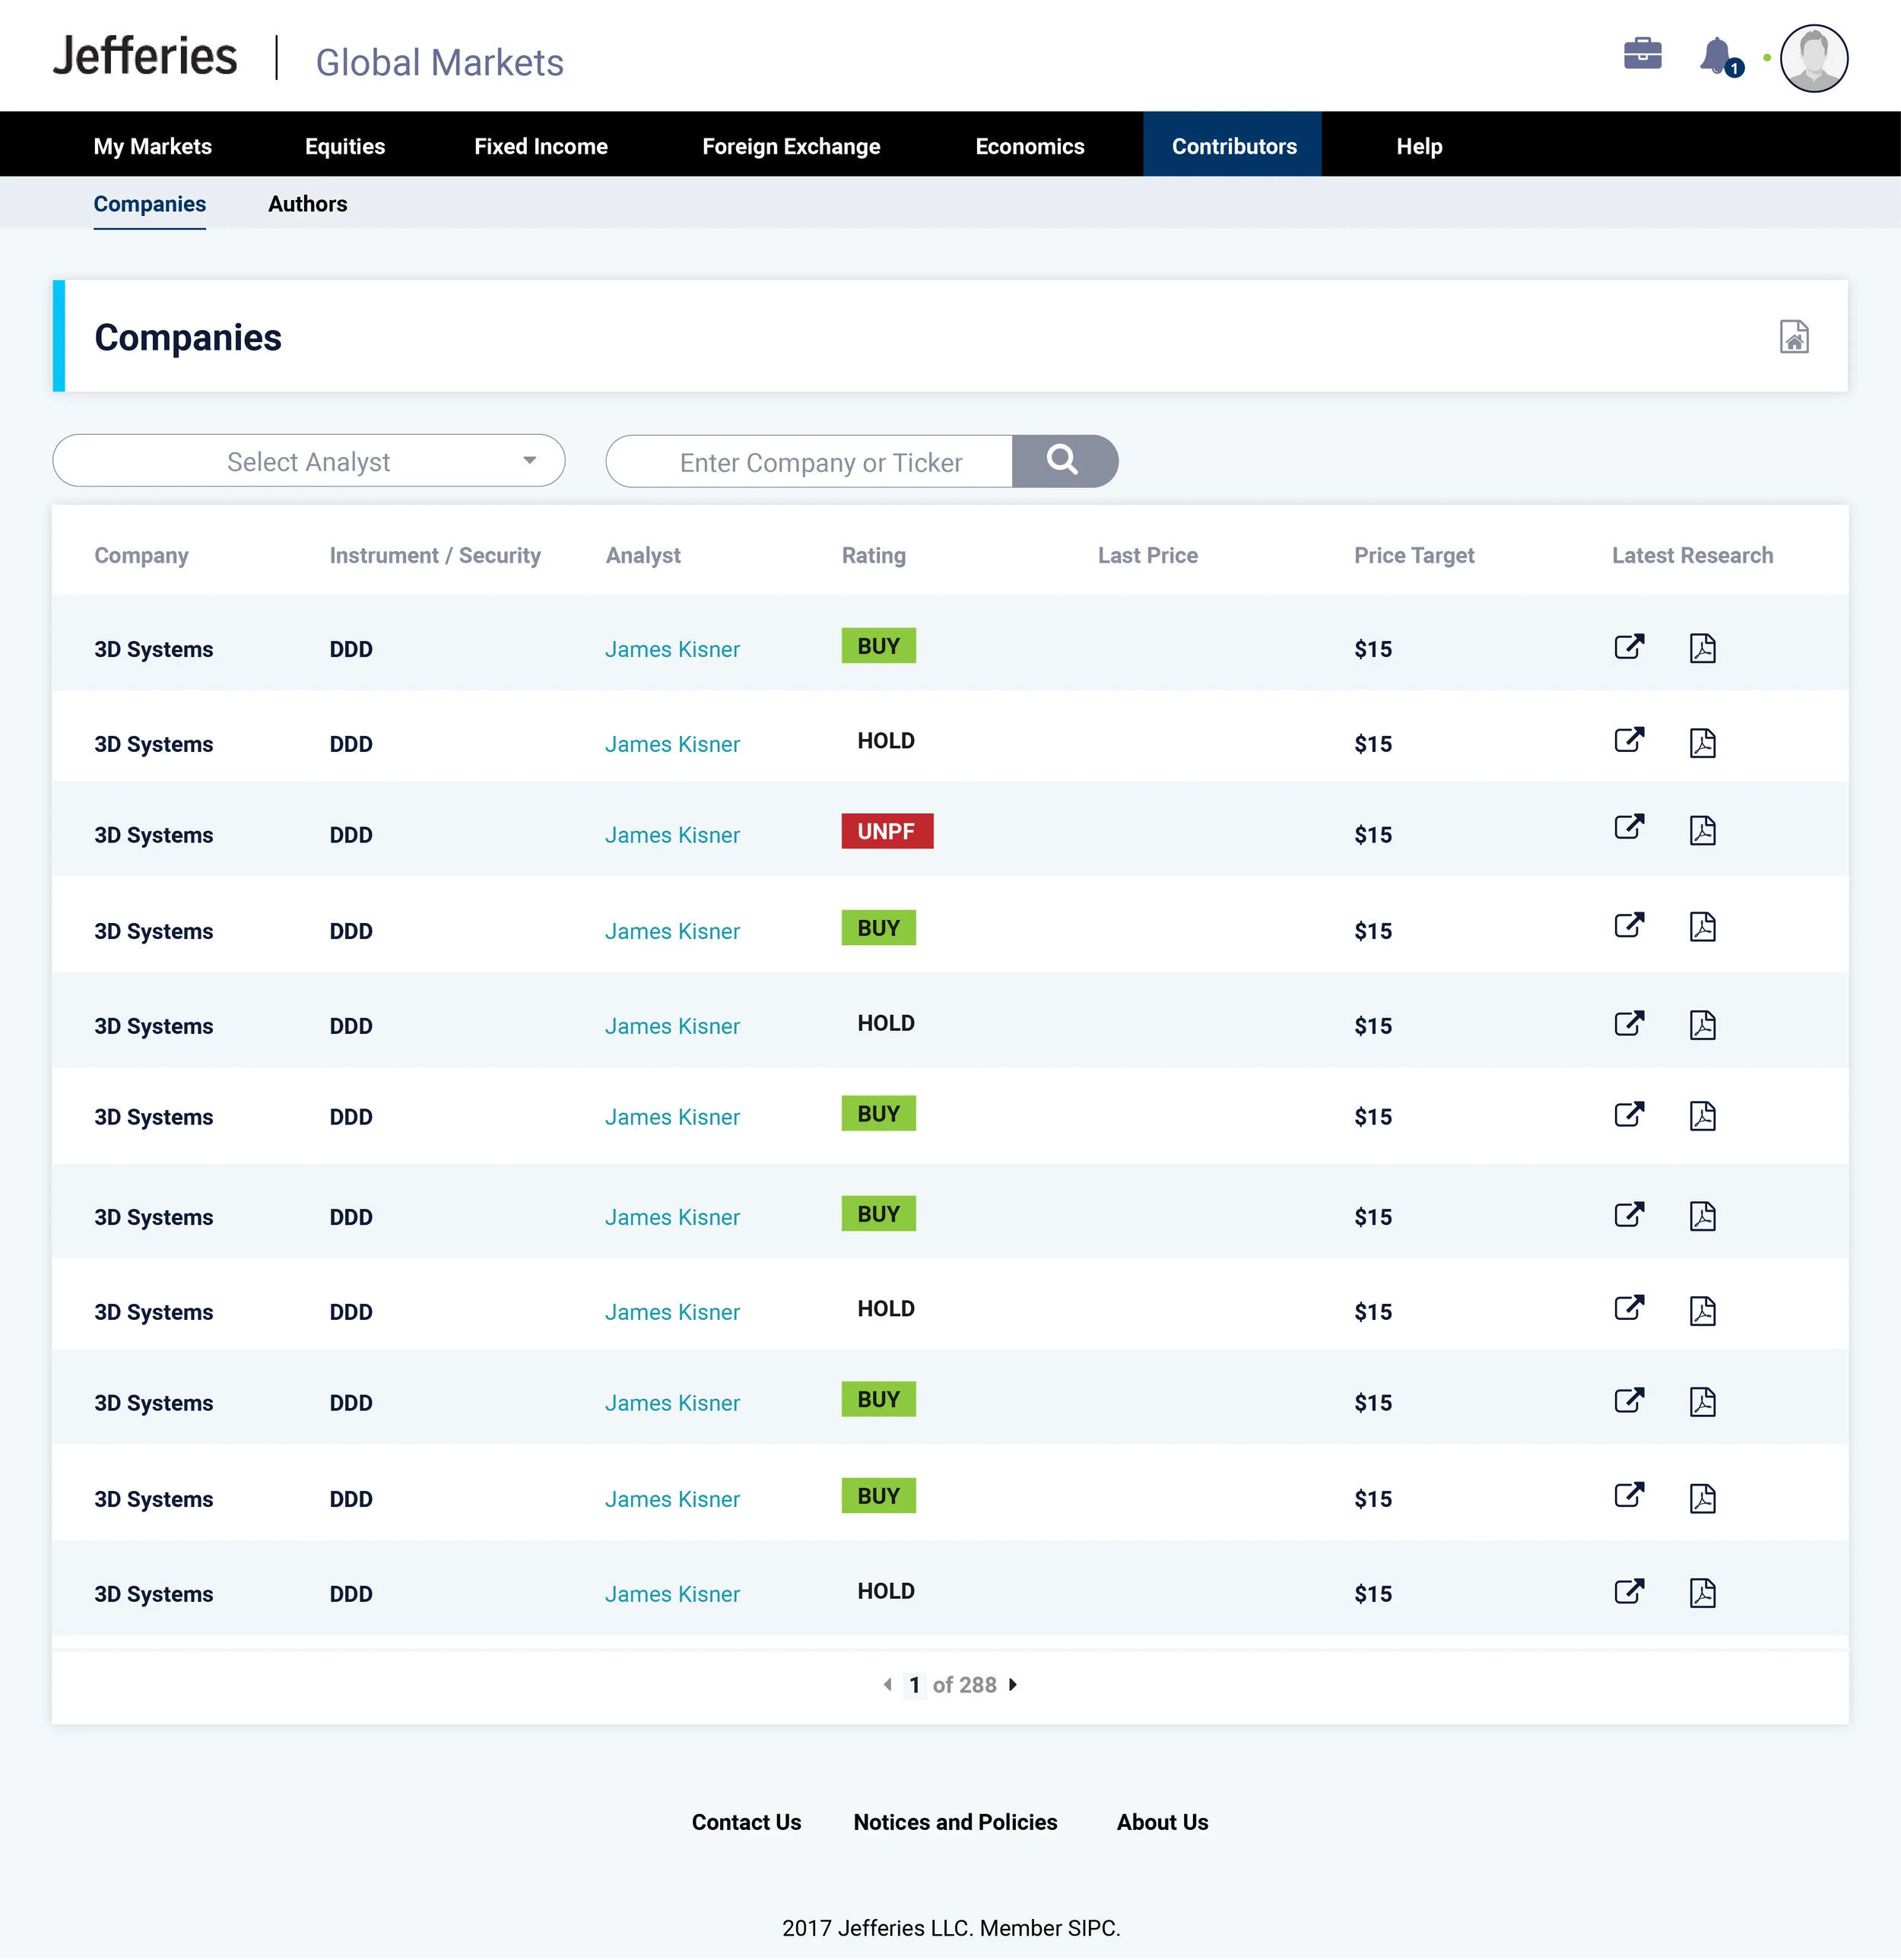Open the My Markets menu
This screenshot has width=1901, height=1960.
point(152,146)
